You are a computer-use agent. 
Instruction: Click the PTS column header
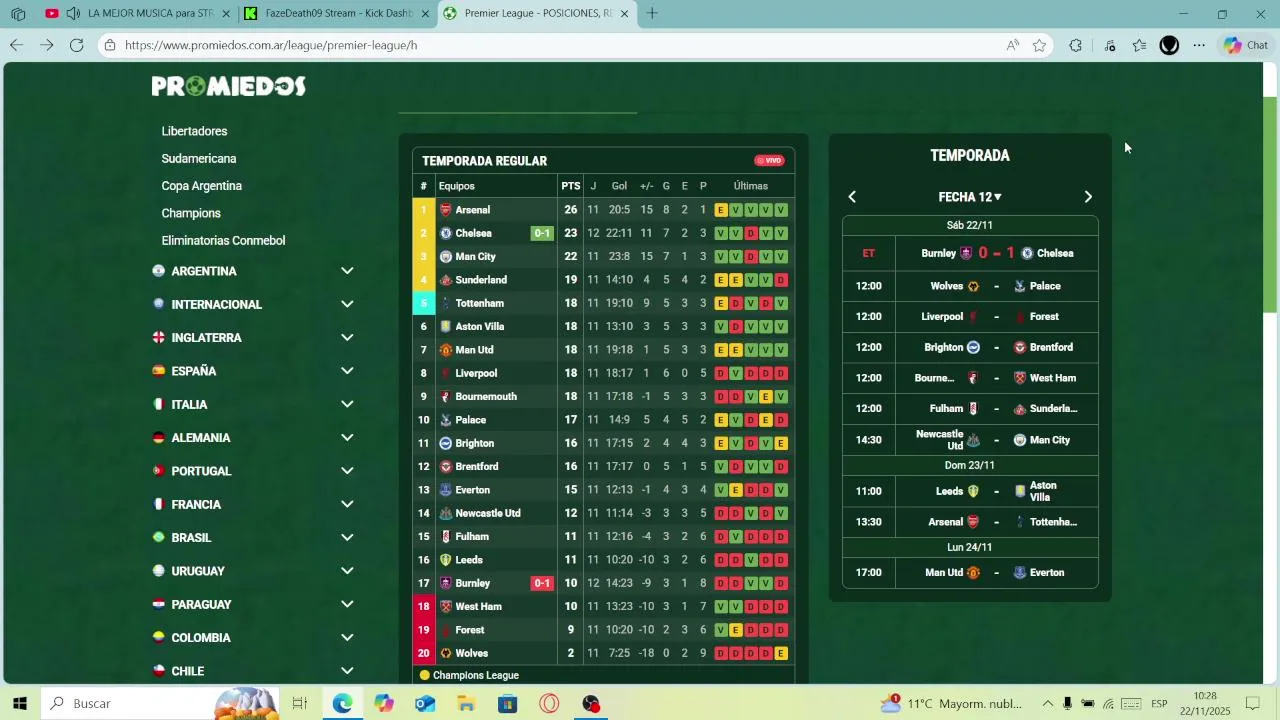(x=571, y=186)
